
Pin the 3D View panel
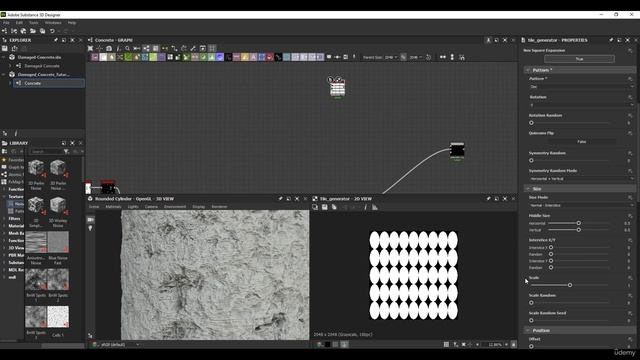point(280,199)
